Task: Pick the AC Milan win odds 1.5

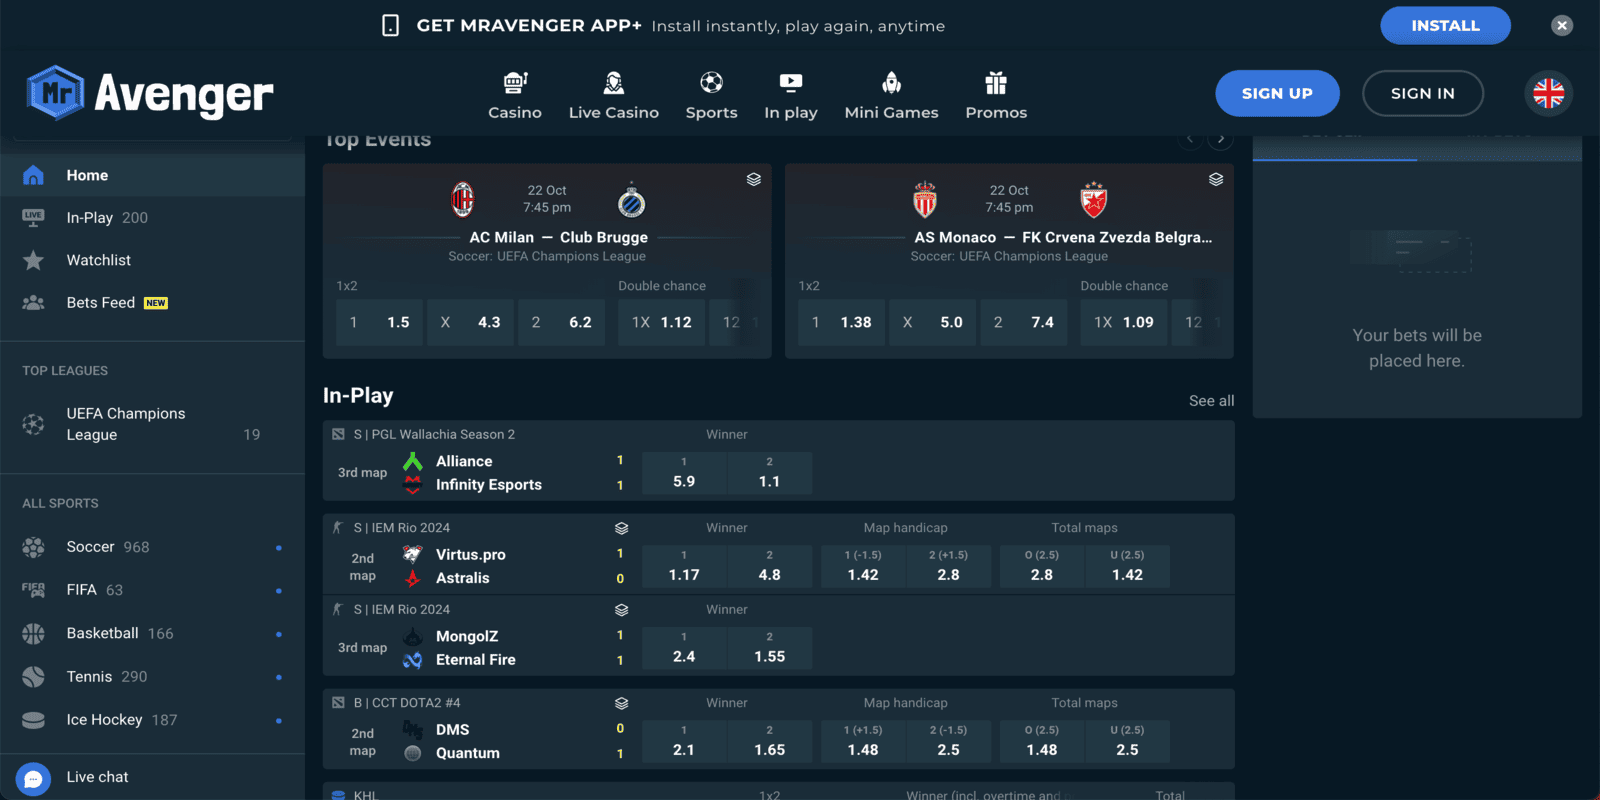Action: pos(379,322)
